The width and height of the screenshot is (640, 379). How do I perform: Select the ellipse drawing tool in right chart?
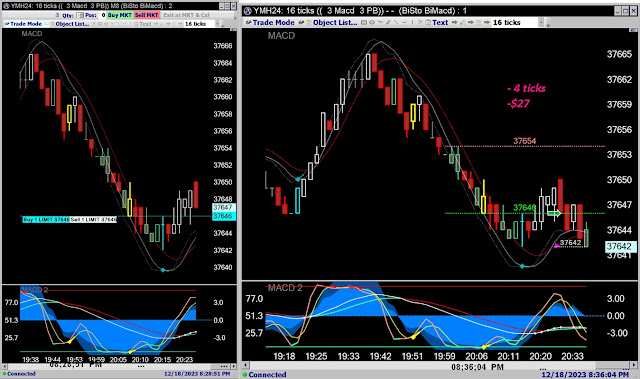372,22
